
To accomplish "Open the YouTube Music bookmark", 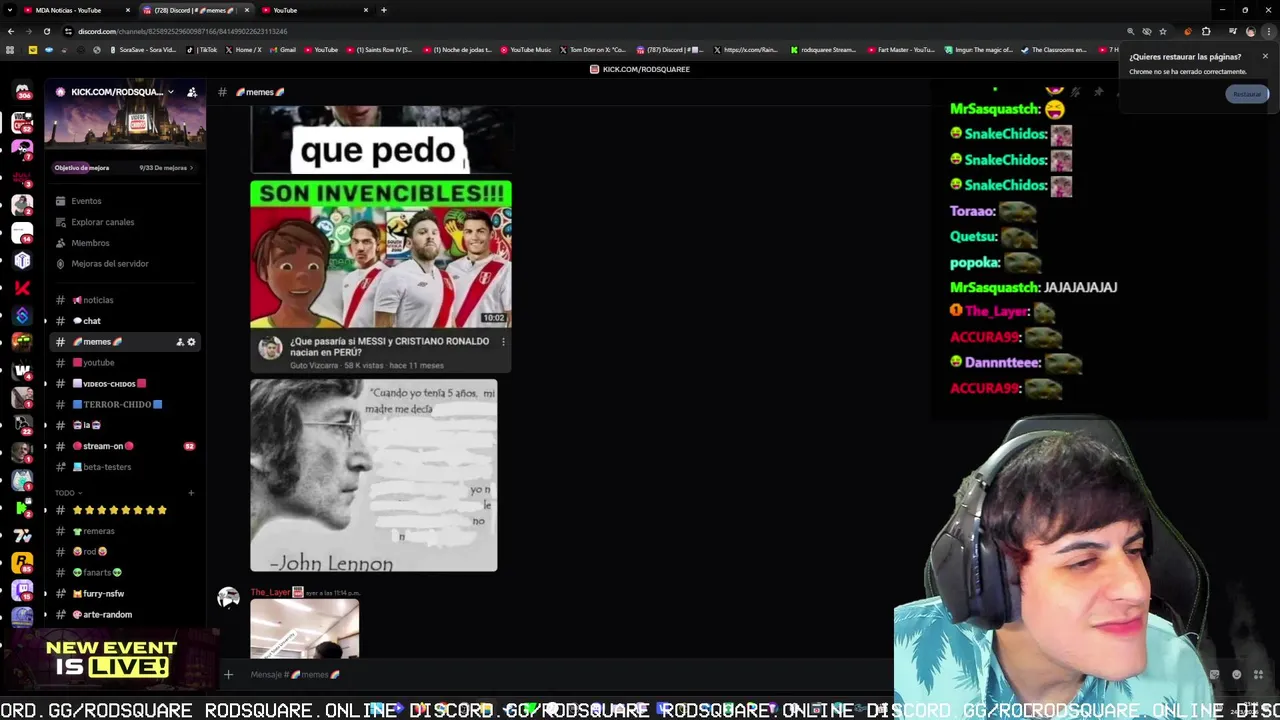I will [525, 50].
